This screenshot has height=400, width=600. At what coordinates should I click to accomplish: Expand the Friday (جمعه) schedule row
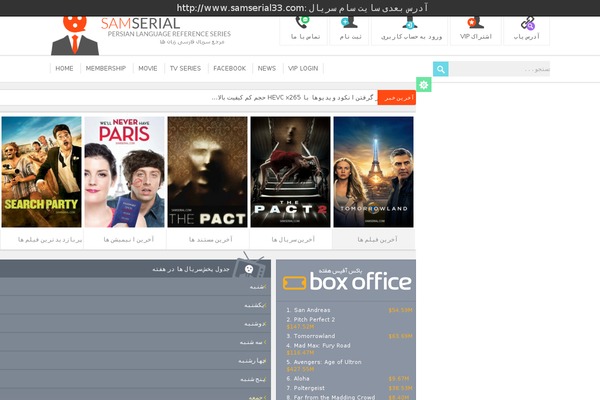[x=135, y=394]
